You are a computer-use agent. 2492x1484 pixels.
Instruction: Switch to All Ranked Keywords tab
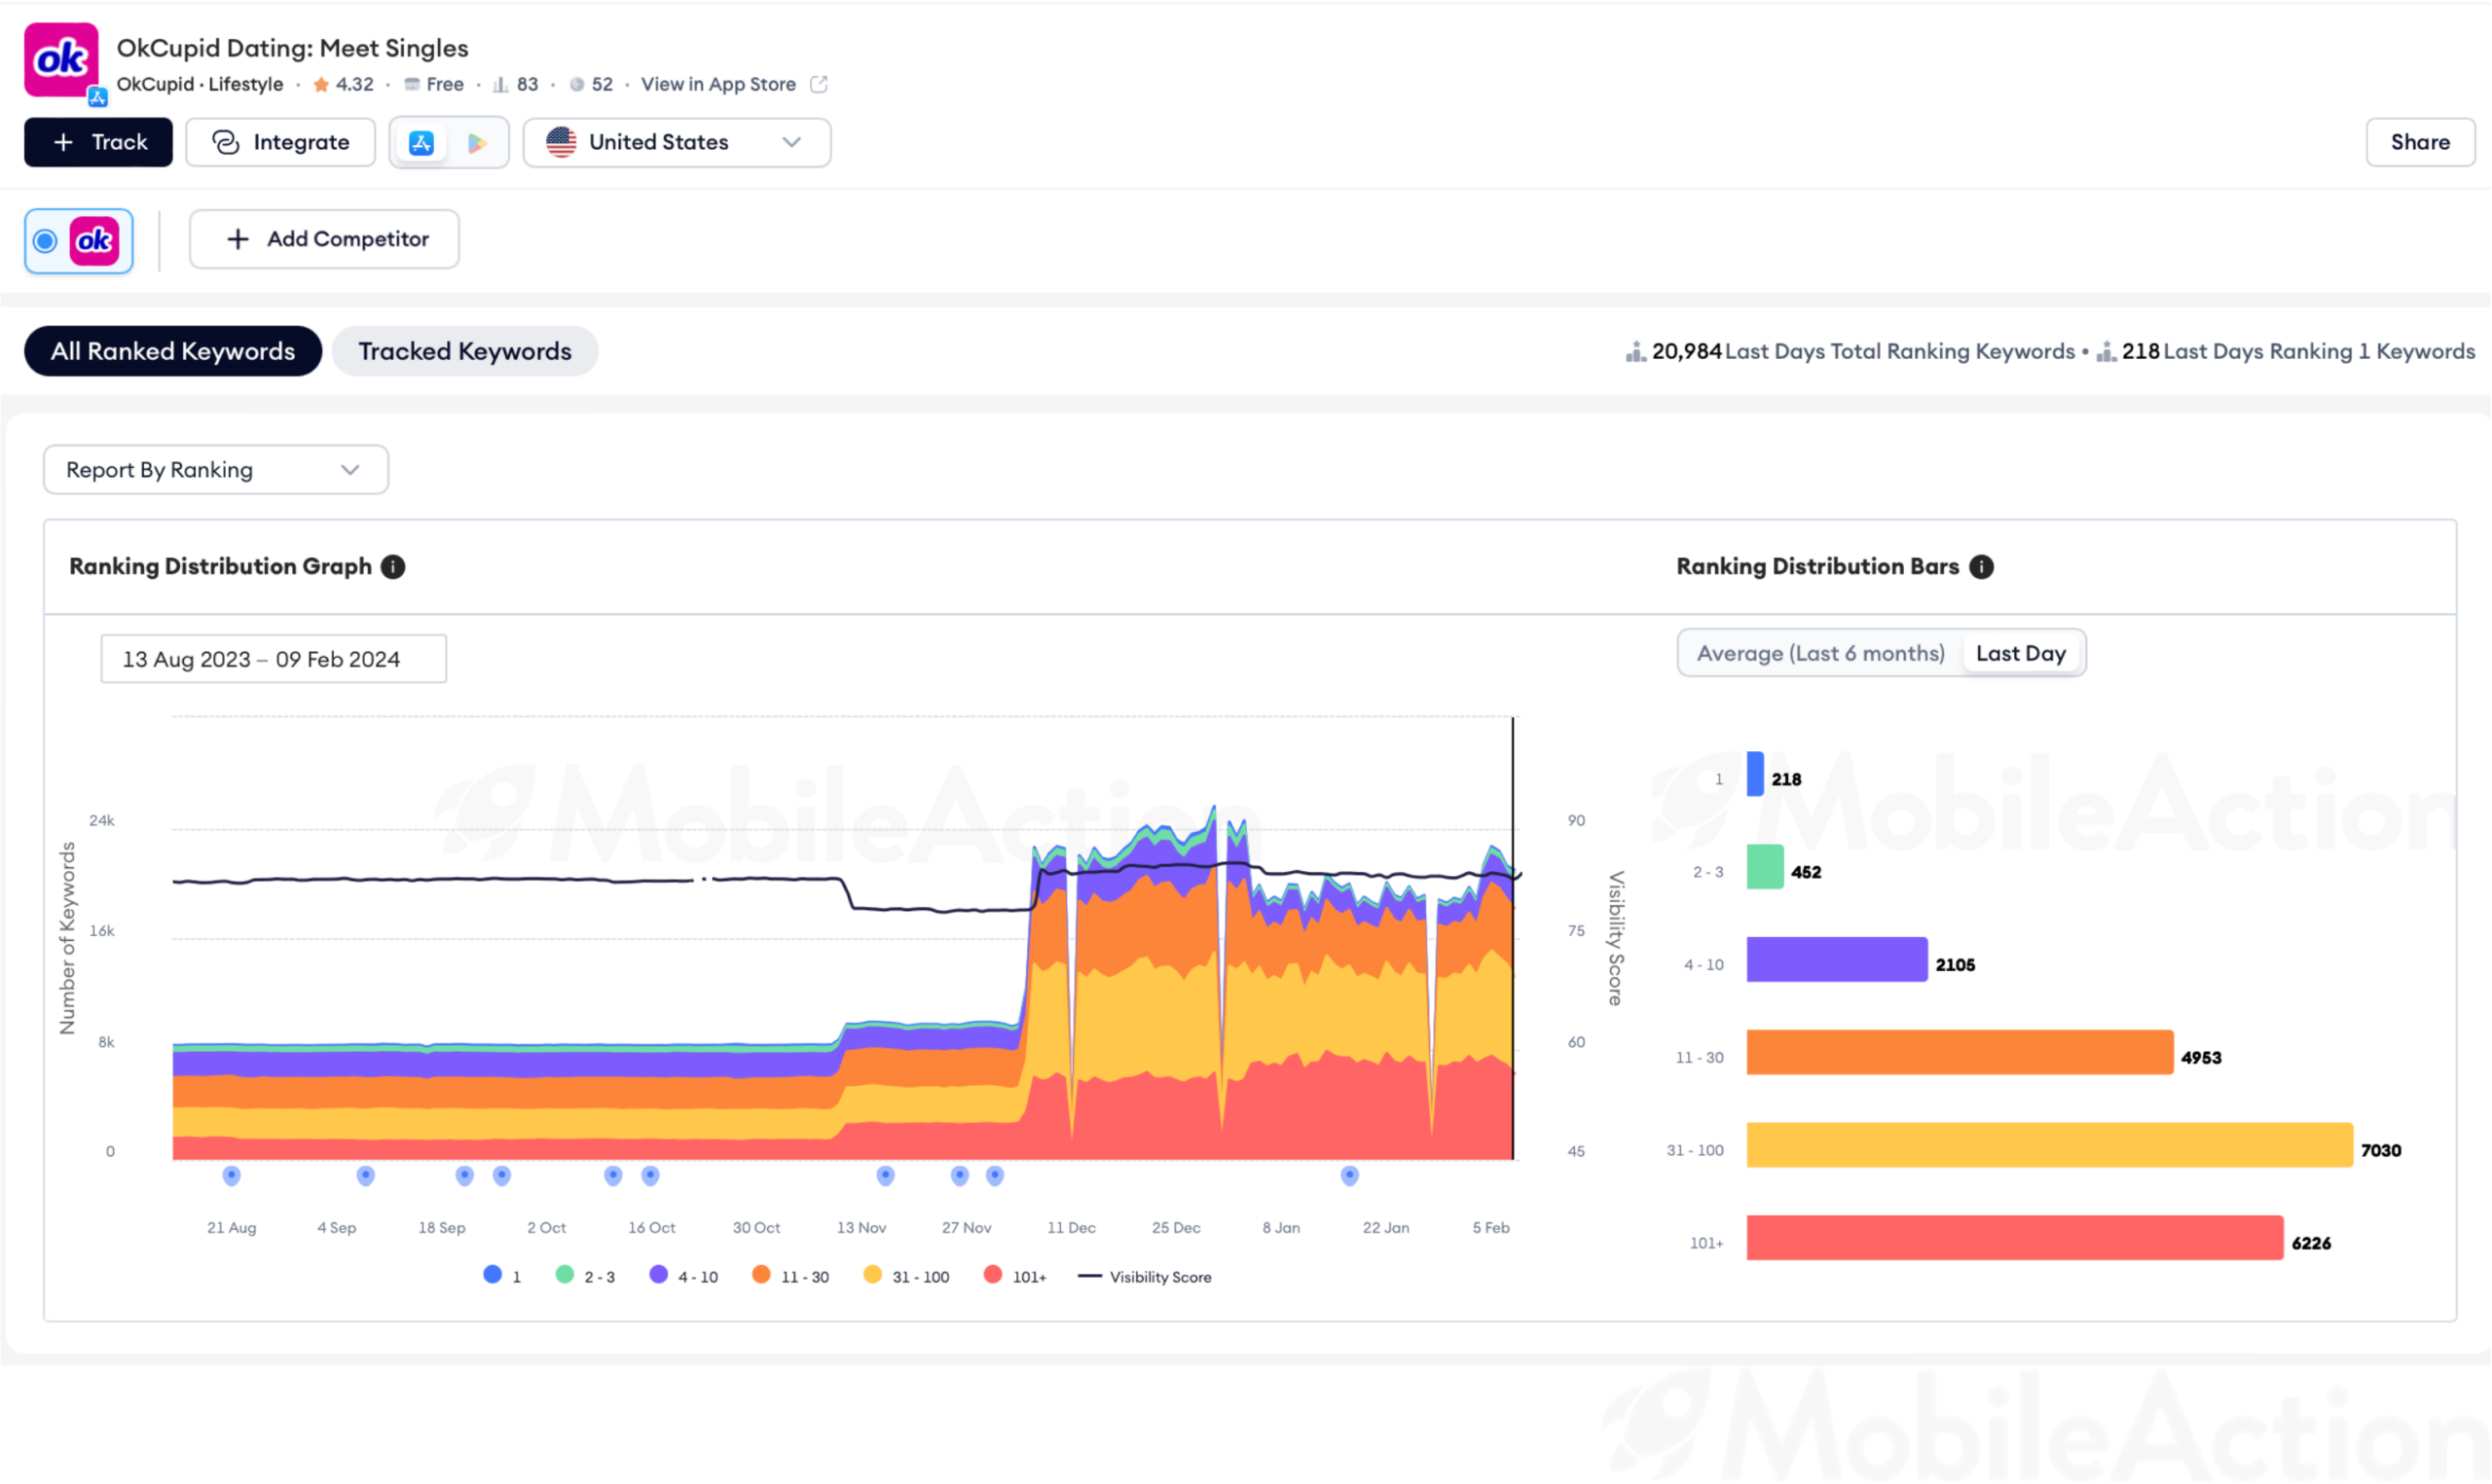173,352
